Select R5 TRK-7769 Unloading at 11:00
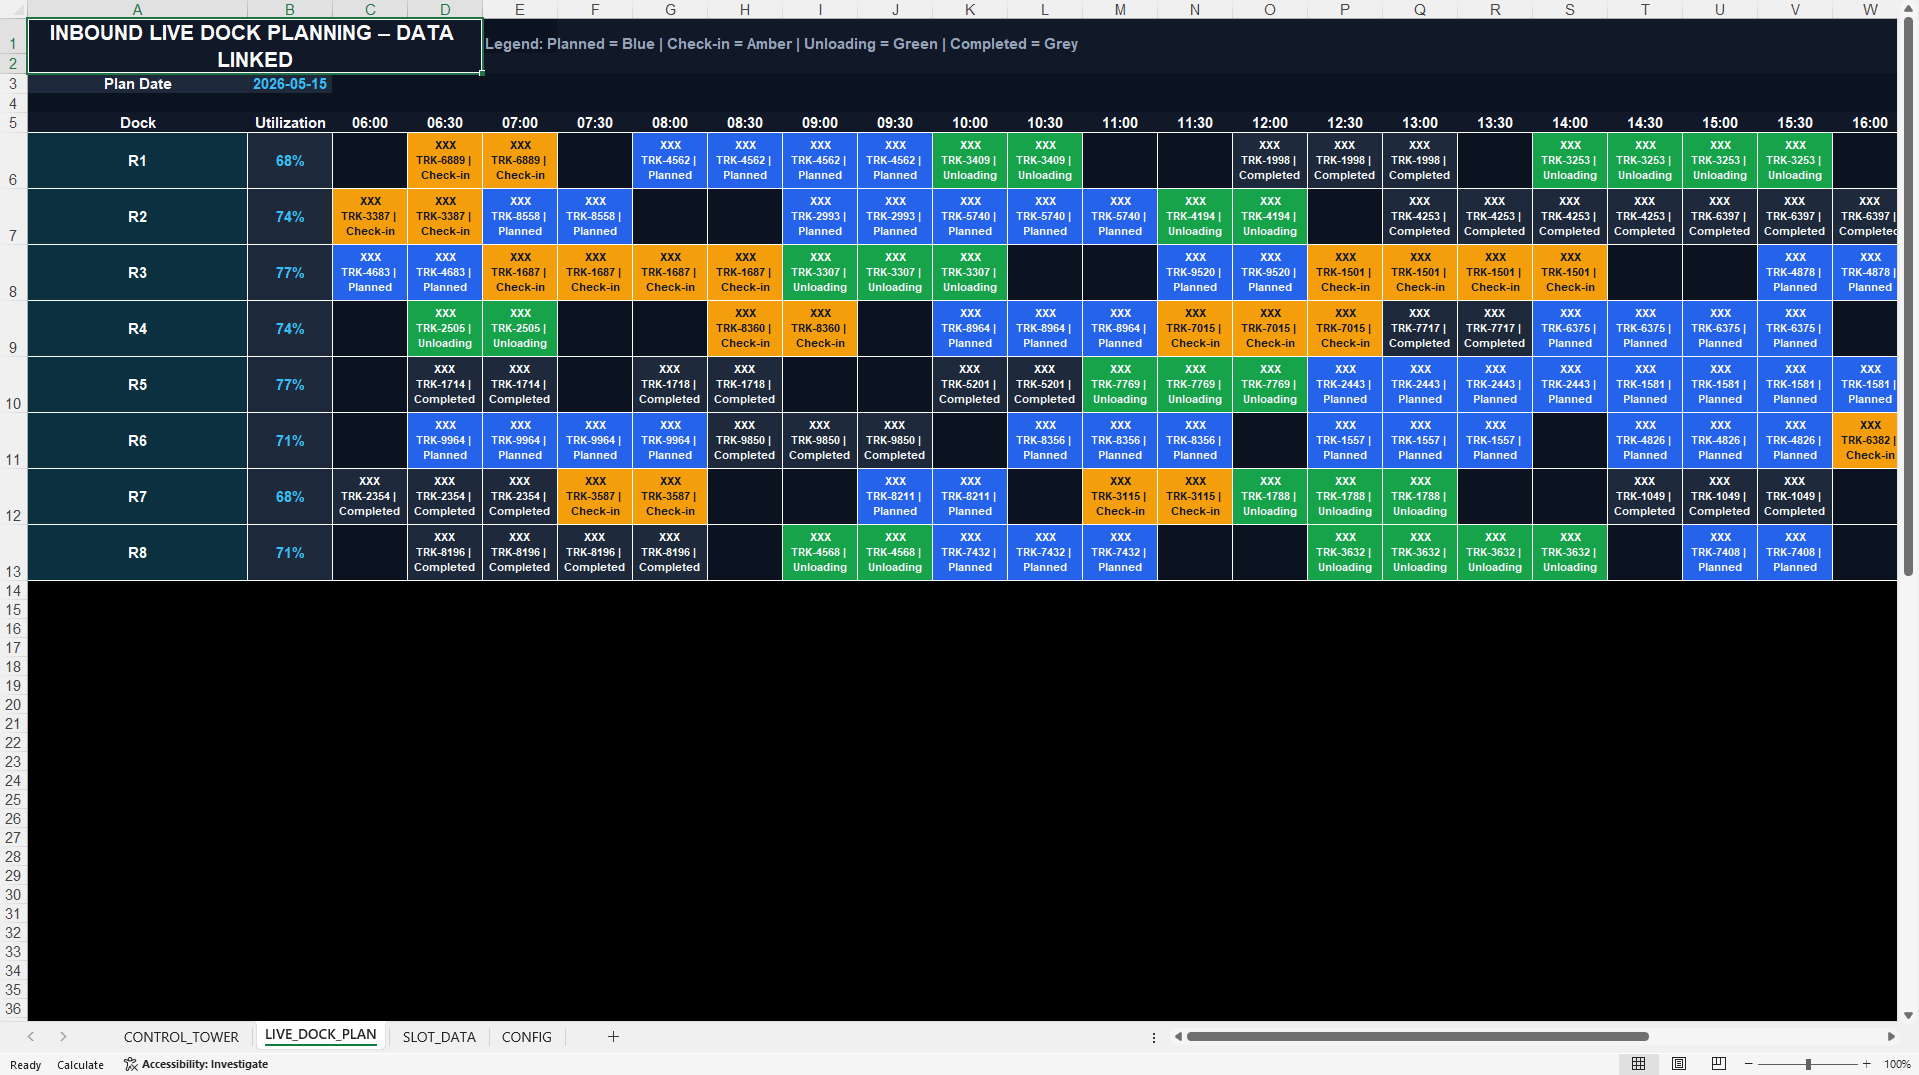Viewport: 1919px width, 1075px height. tap(1120, 385)
